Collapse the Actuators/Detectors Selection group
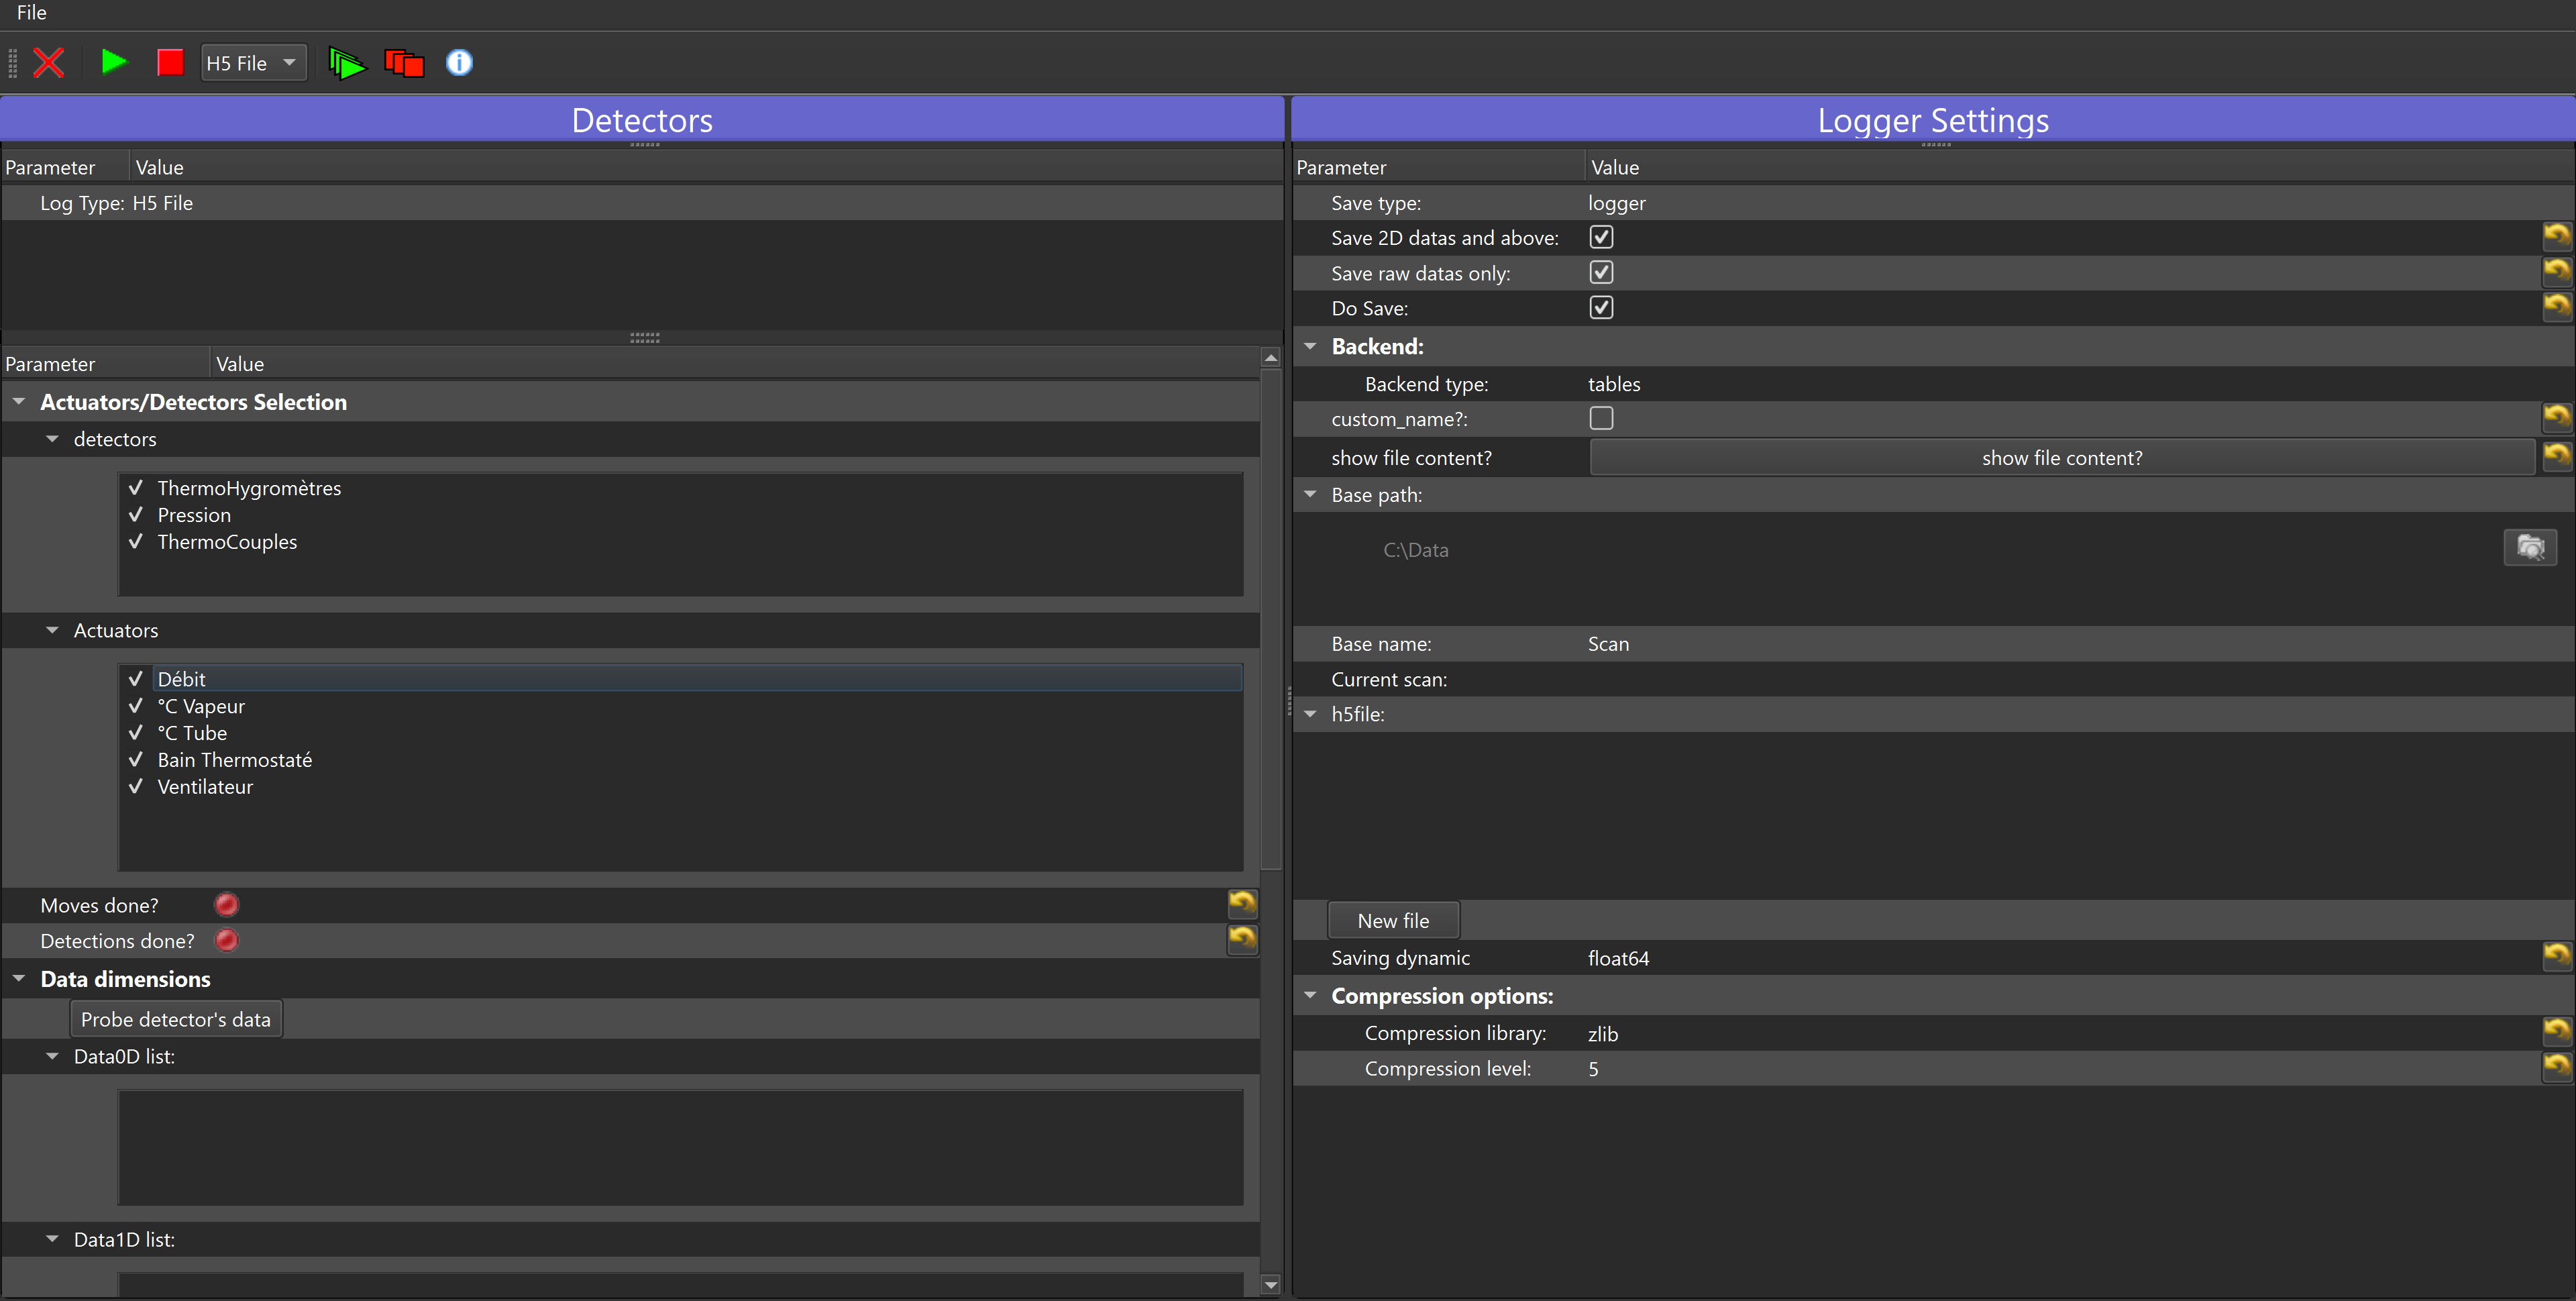 tap(19, 402)
